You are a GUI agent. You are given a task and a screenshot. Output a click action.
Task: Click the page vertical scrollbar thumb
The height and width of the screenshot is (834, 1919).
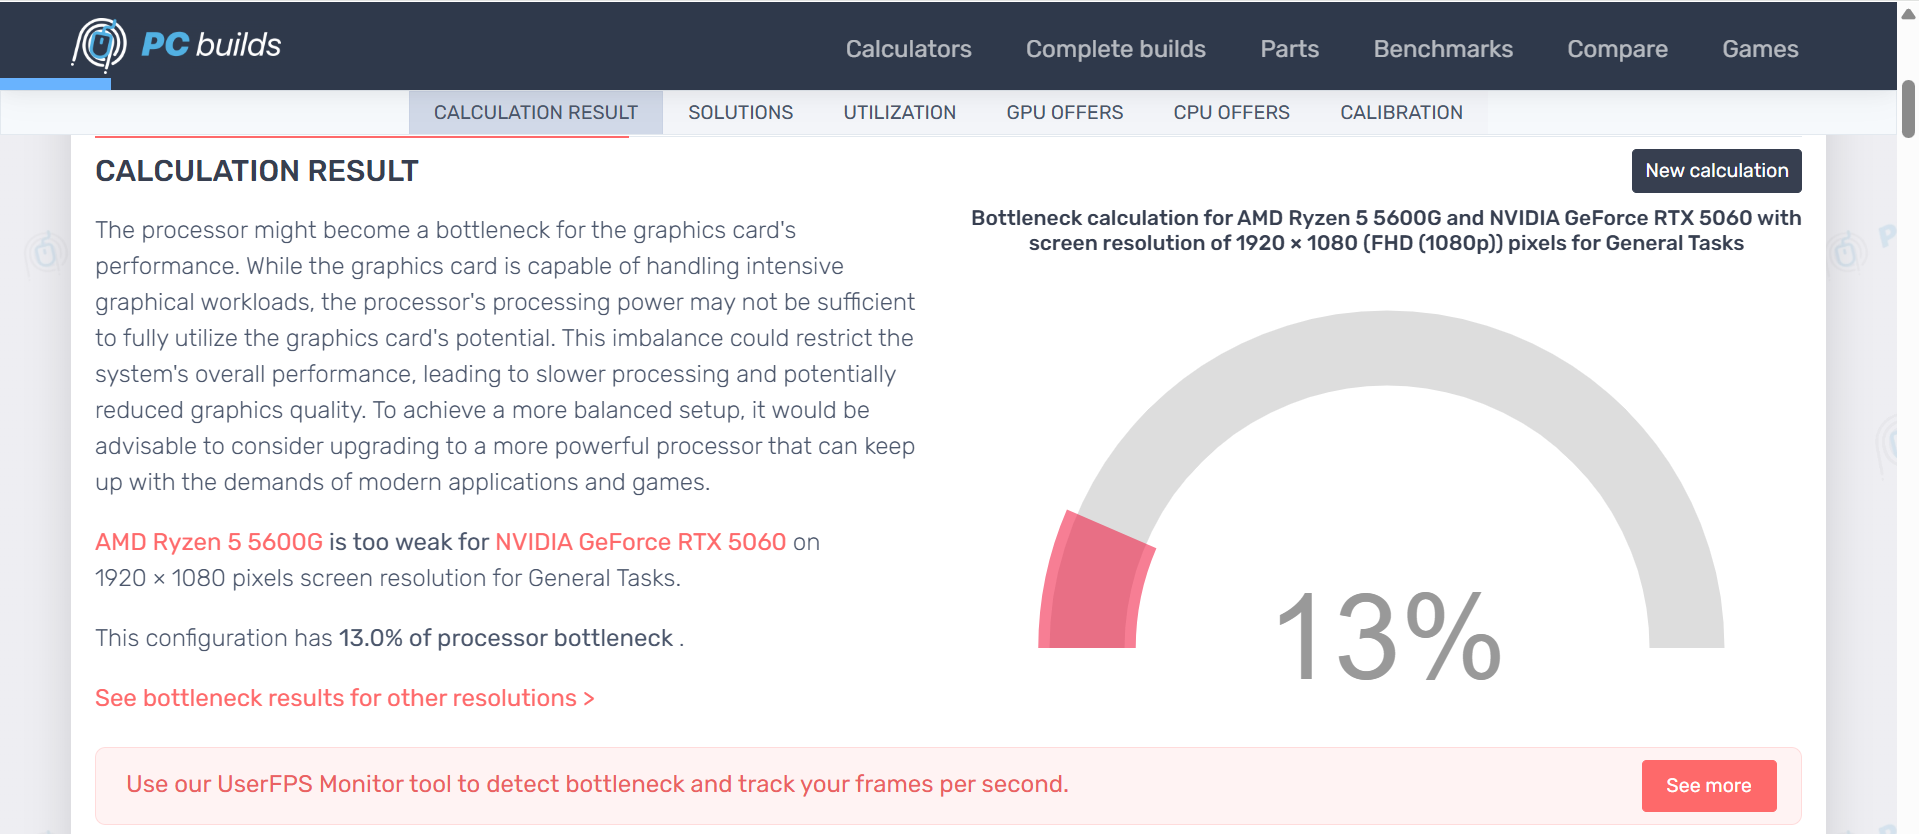coord(1908,108)
